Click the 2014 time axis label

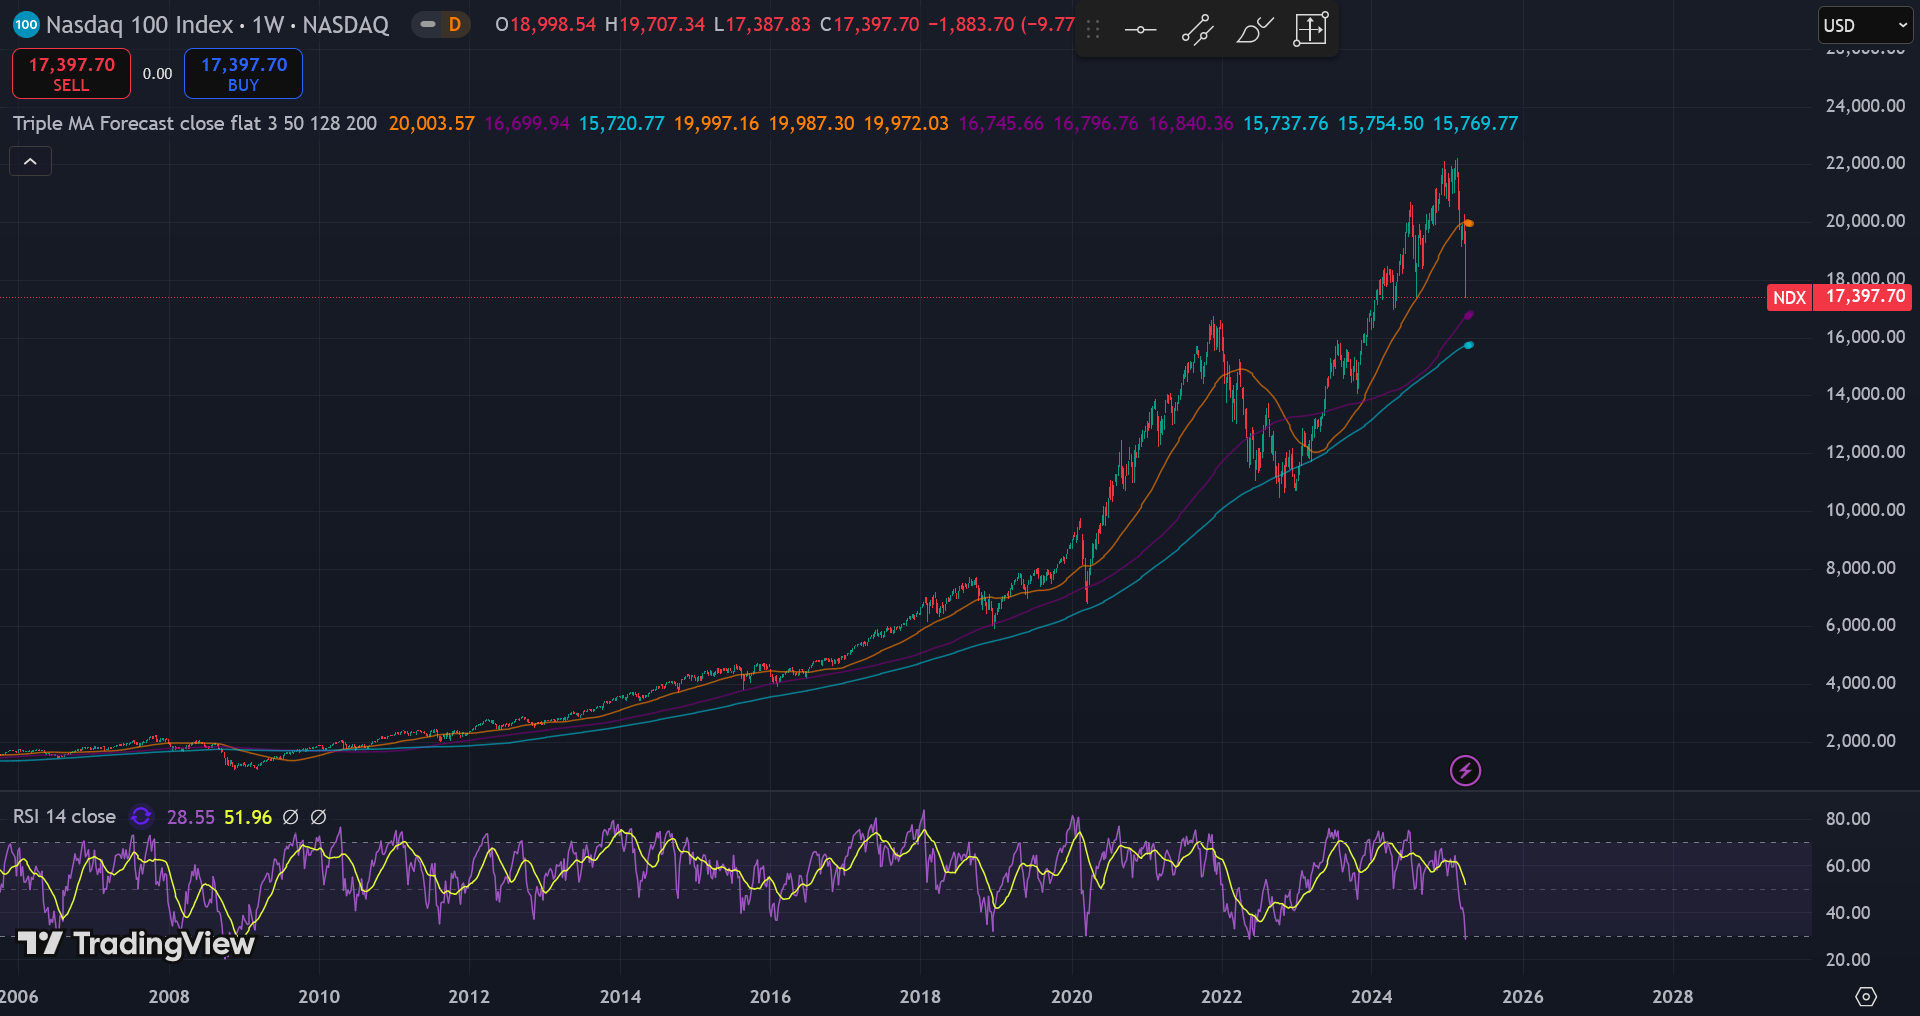tap(620, 997)
